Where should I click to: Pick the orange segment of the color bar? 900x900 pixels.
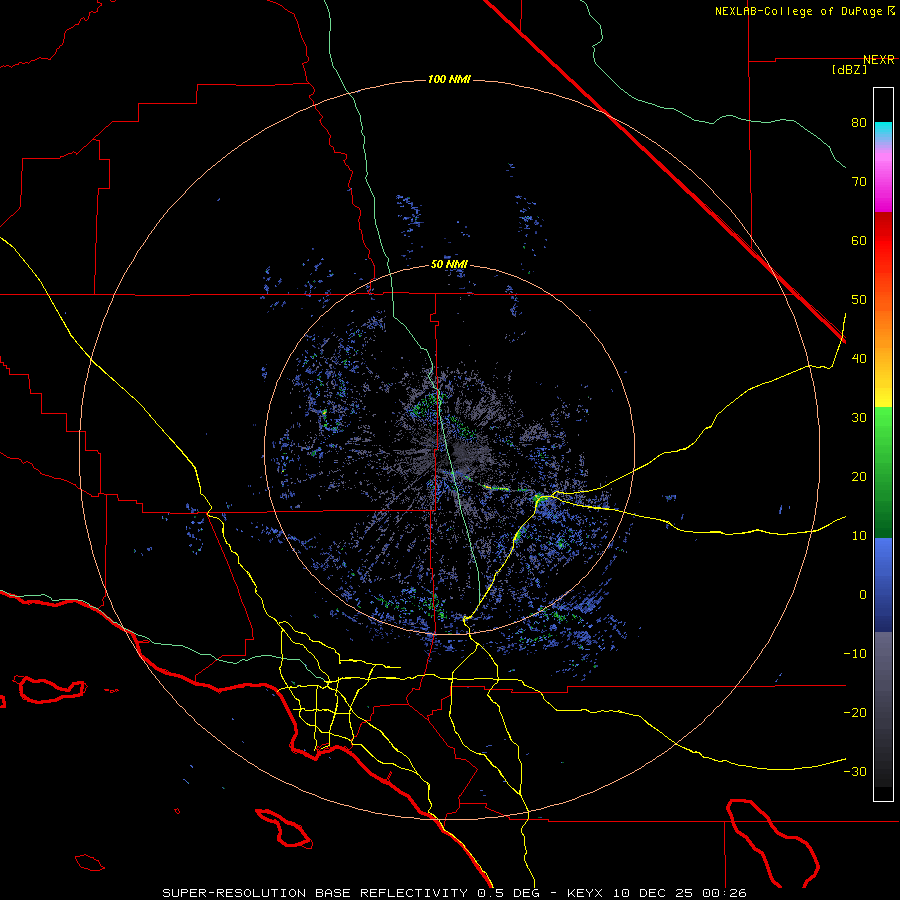pyautogui.click(x=883, y=327)
